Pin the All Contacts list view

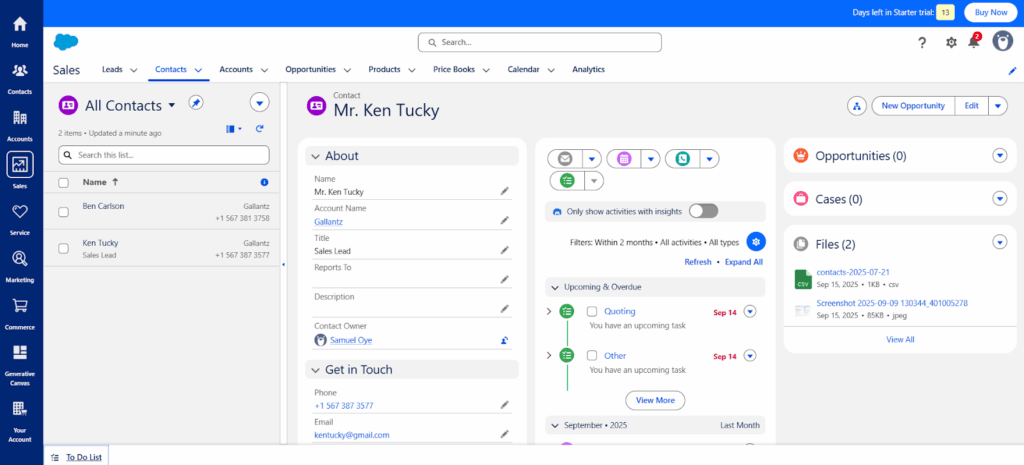(196, 104)
